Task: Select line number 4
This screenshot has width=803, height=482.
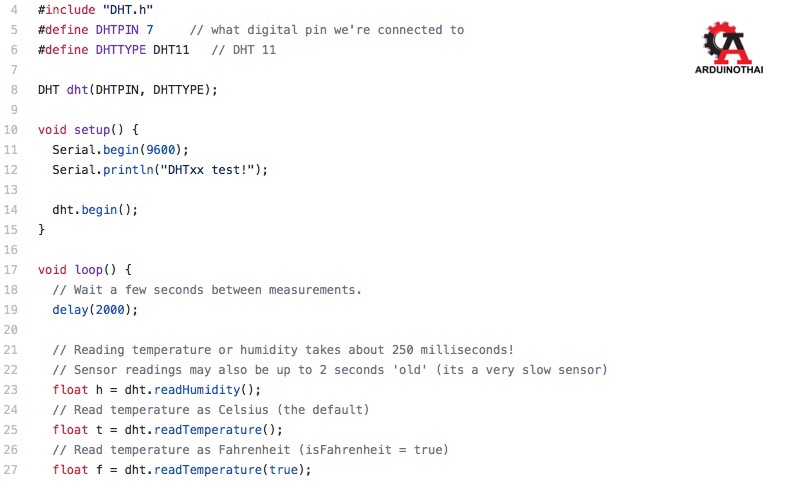Action: pyautogui.click(x=14, y=10)
